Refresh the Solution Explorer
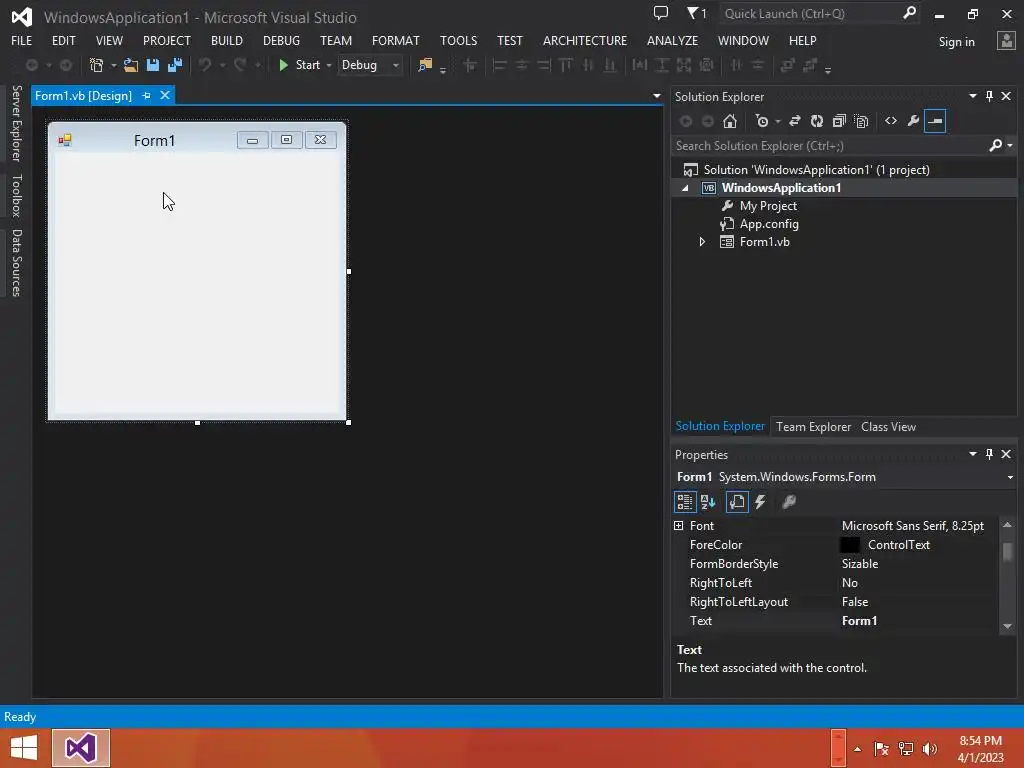The image size is (1024, 768). coord(817,121)
